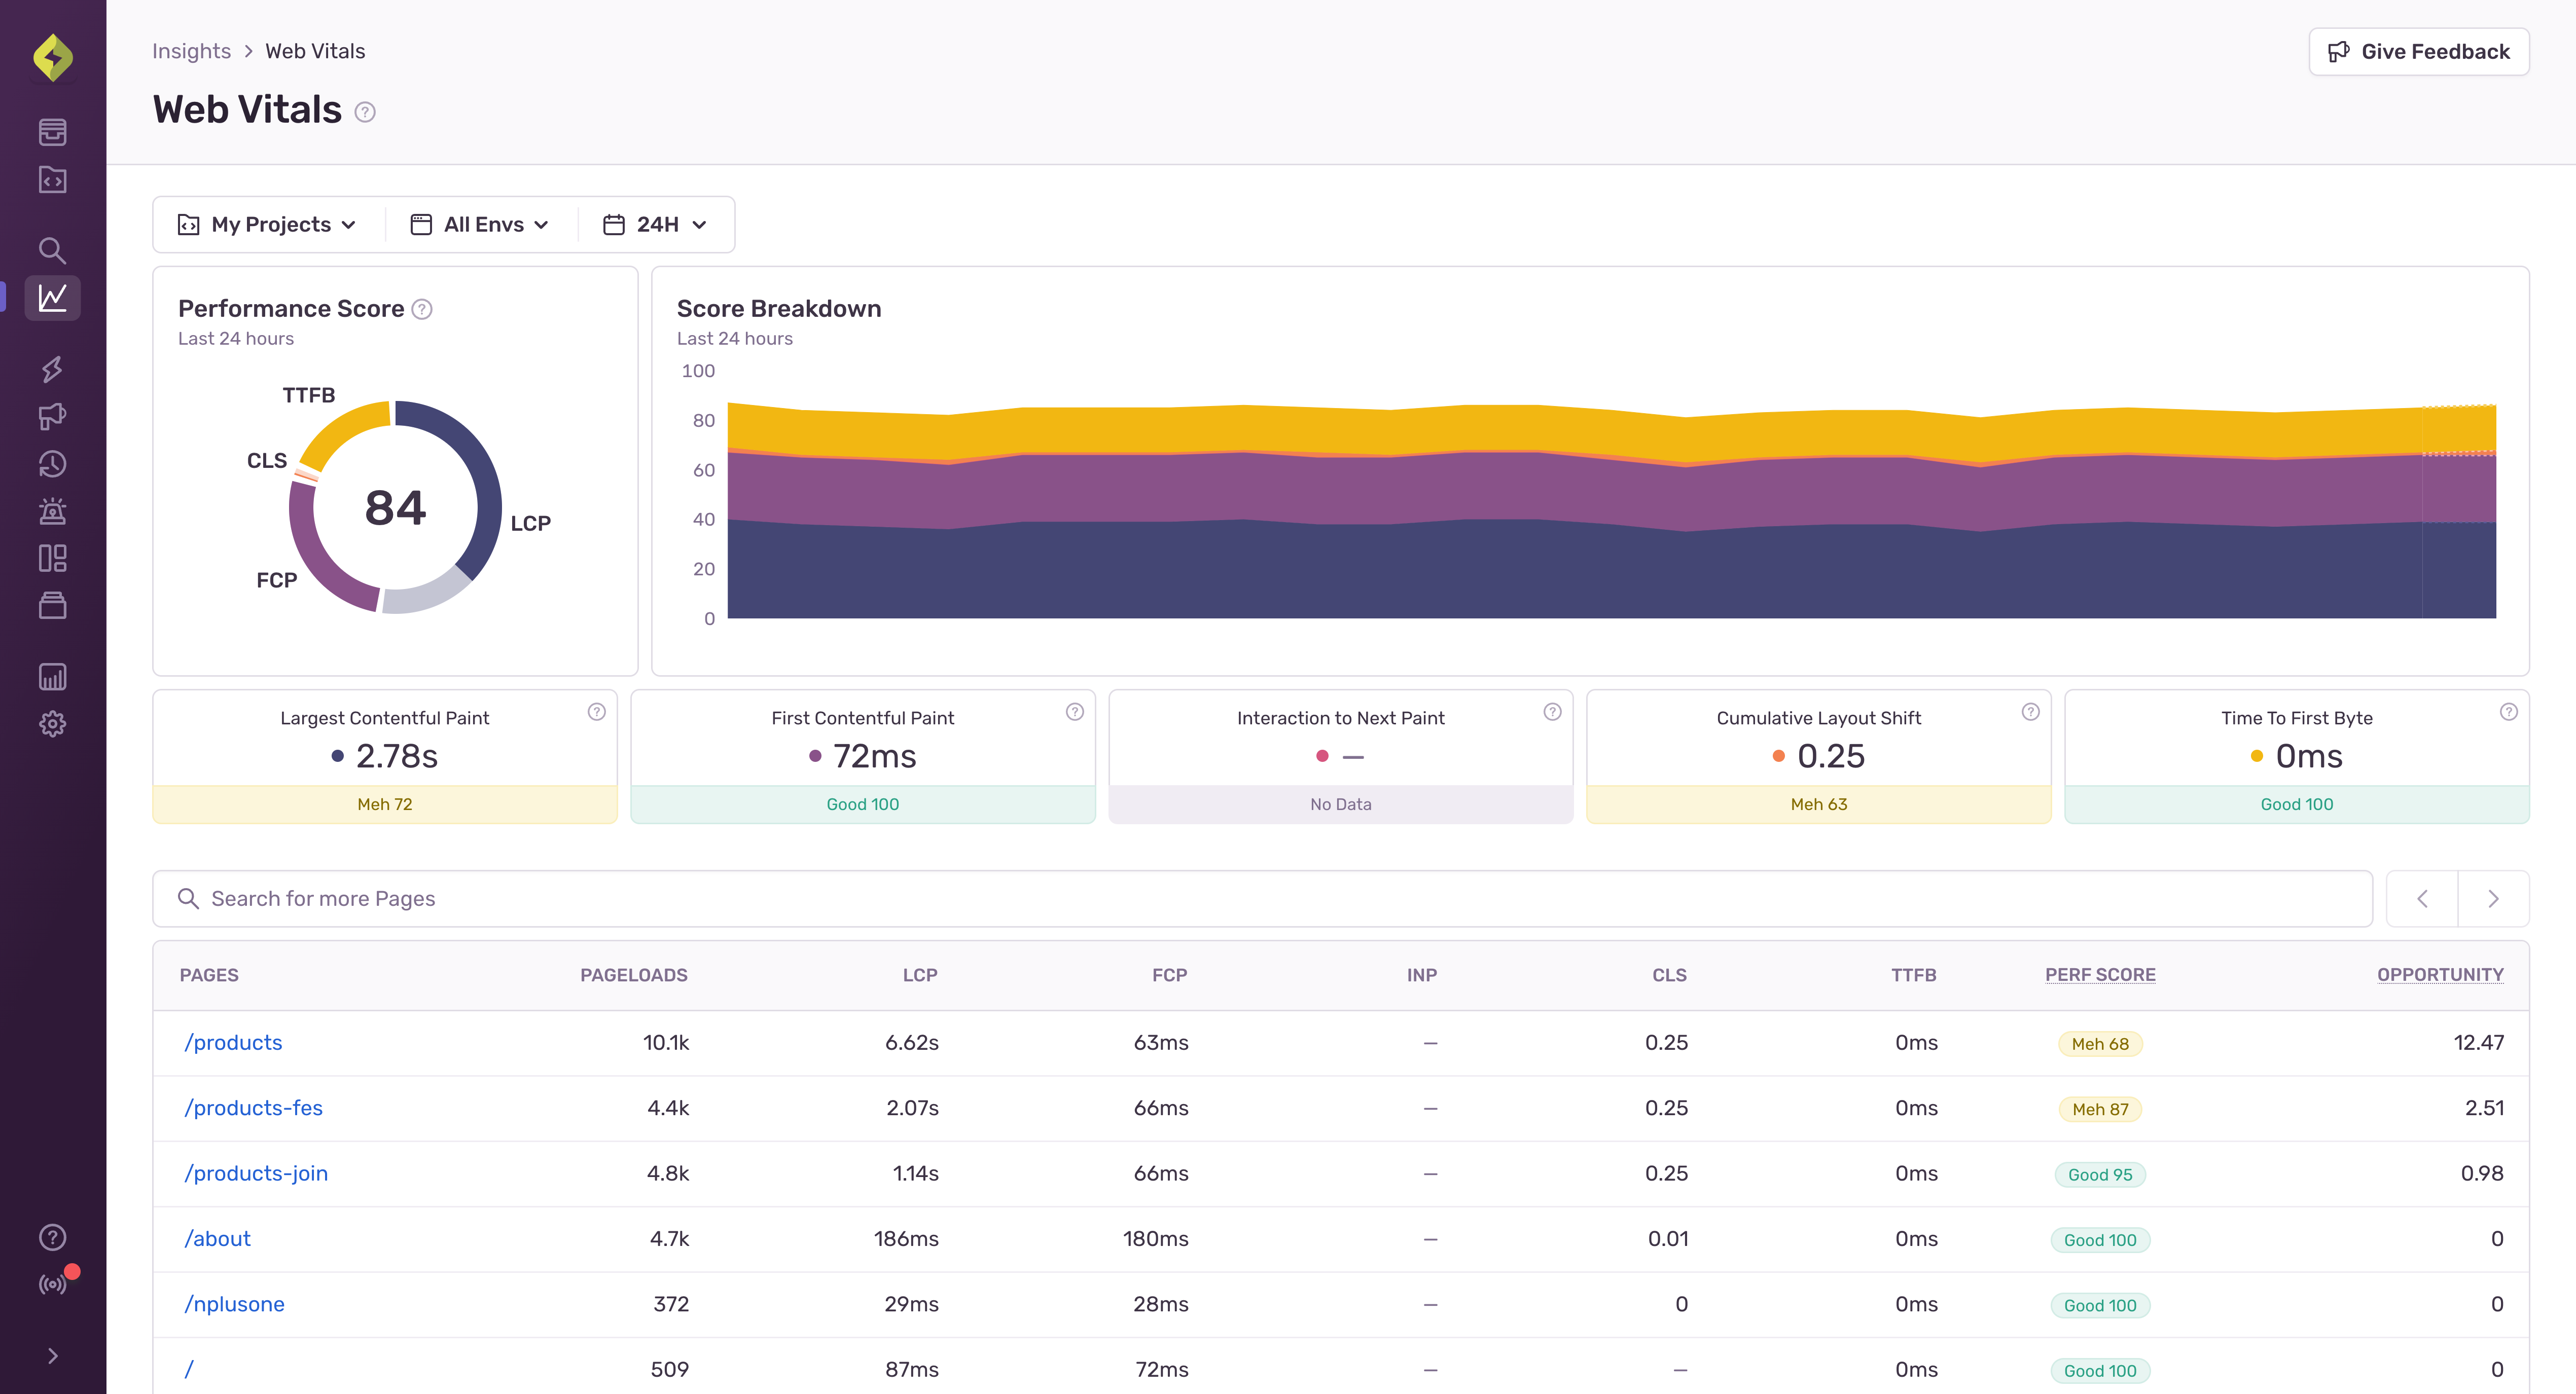The width and height of the screenshot is (2576, 1394).
Task: Click the Web Vitals breadcrumb text
Action: pyautogui.click(x=315, y=51)
